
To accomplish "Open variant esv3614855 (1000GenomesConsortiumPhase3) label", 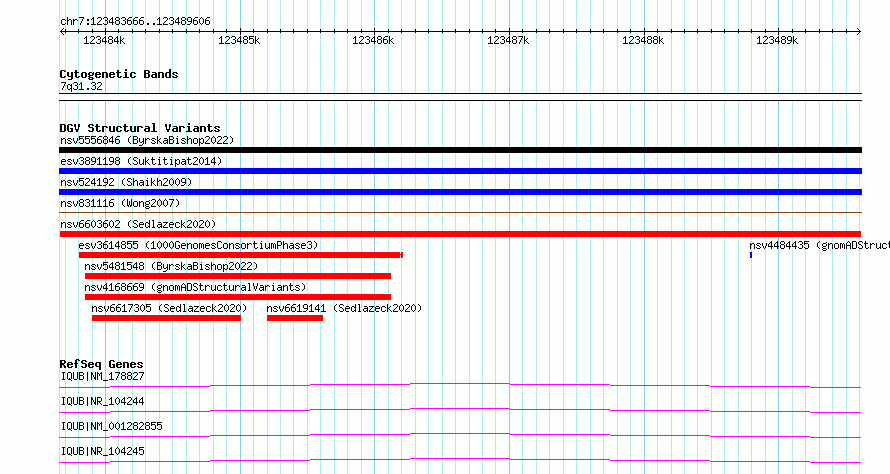I will [x=198, y=245].
